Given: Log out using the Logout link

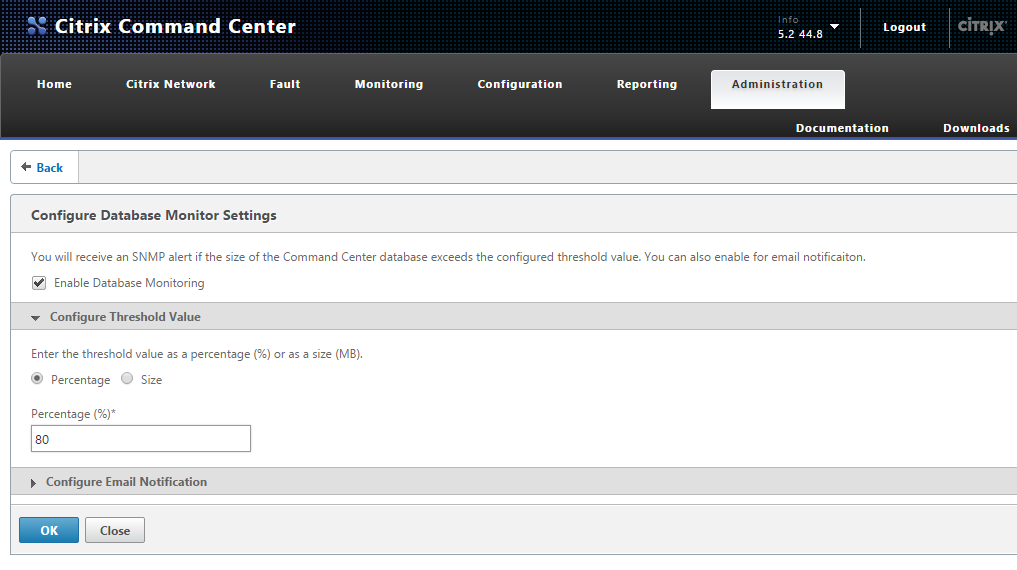Looking at the screenshot, I should [904, 27].
